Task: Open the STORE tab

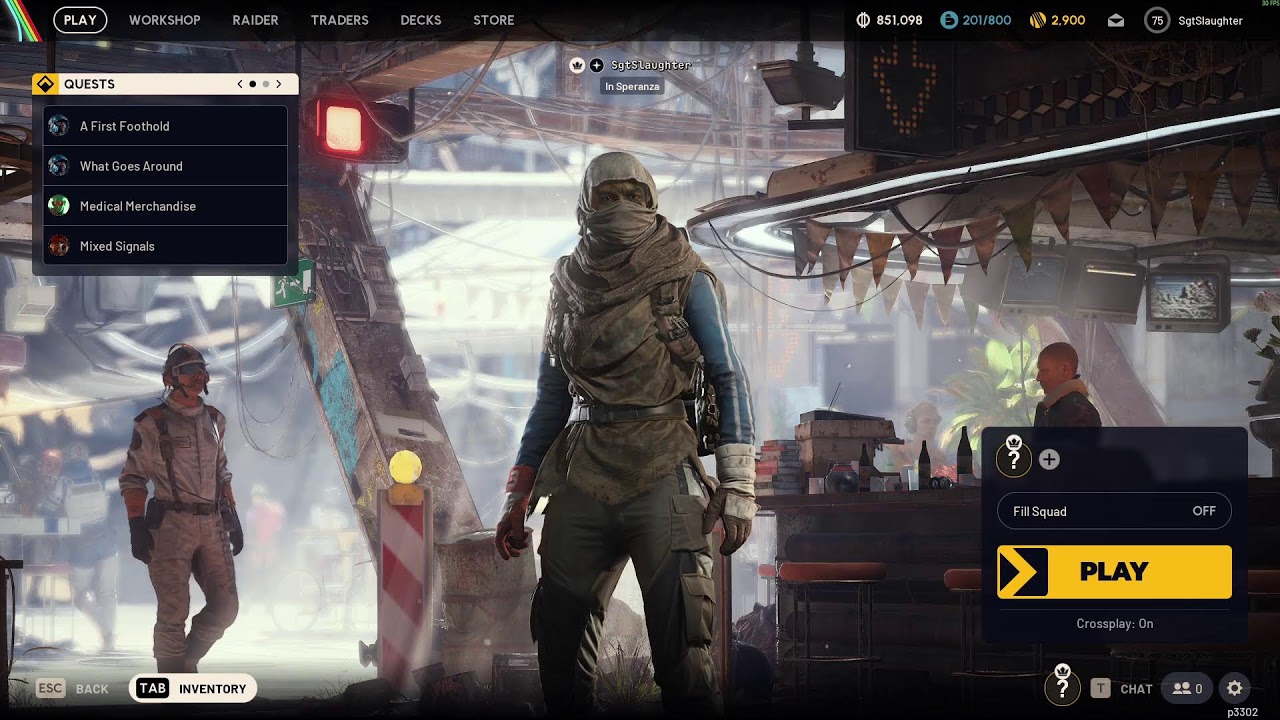Action: click(x=494, y=20)
